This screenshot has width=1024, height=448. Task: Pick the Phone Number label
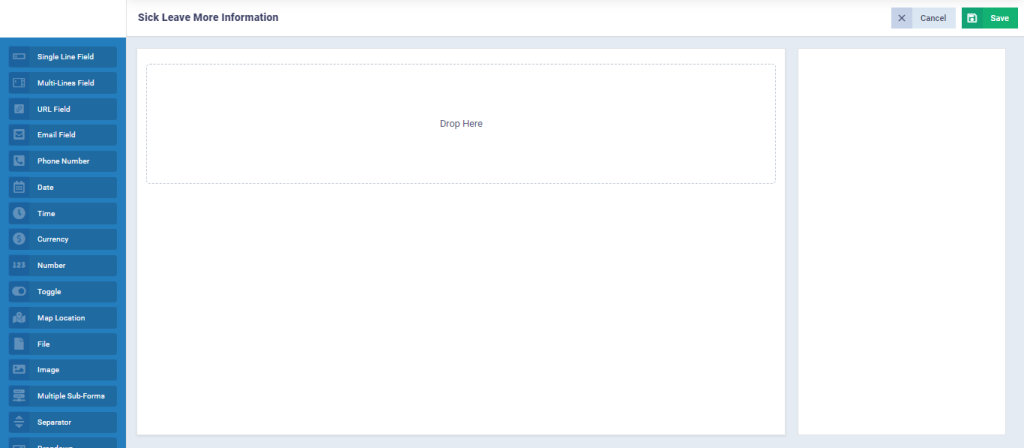click(x=63, y=161)
